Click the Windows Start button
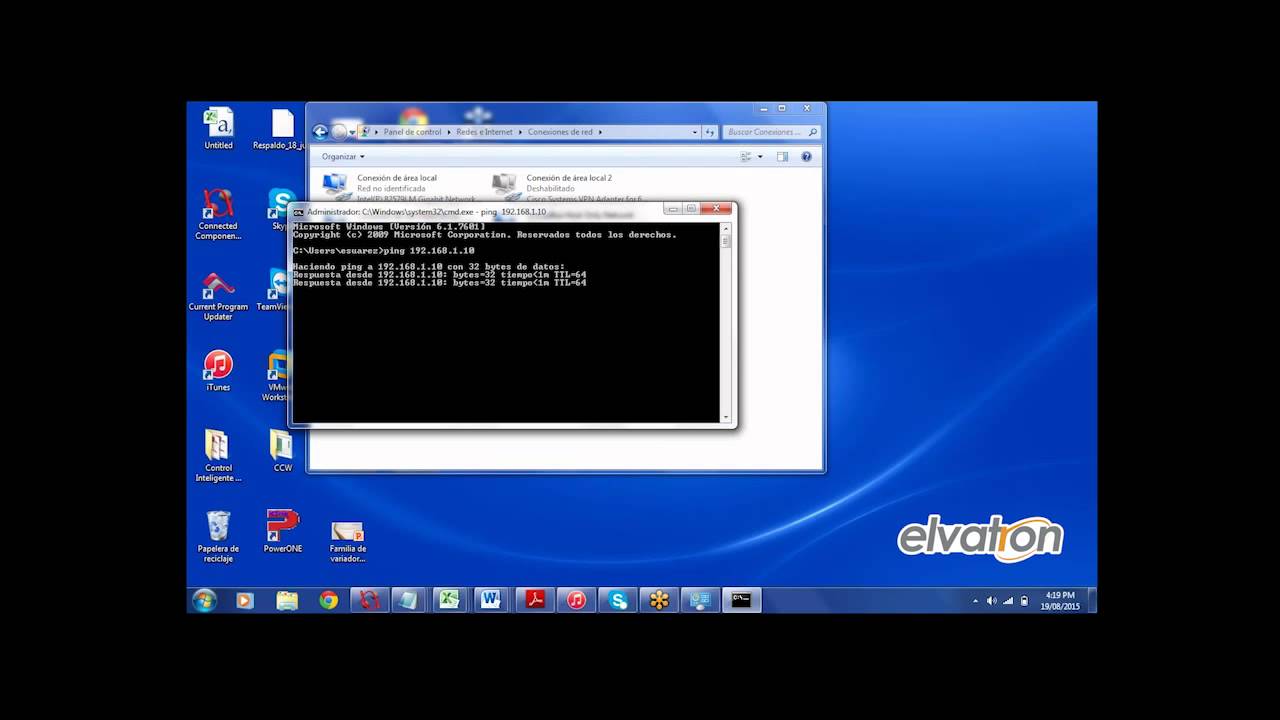The height and width of the screenshot is (720, 1280). (x=204, y=600)
